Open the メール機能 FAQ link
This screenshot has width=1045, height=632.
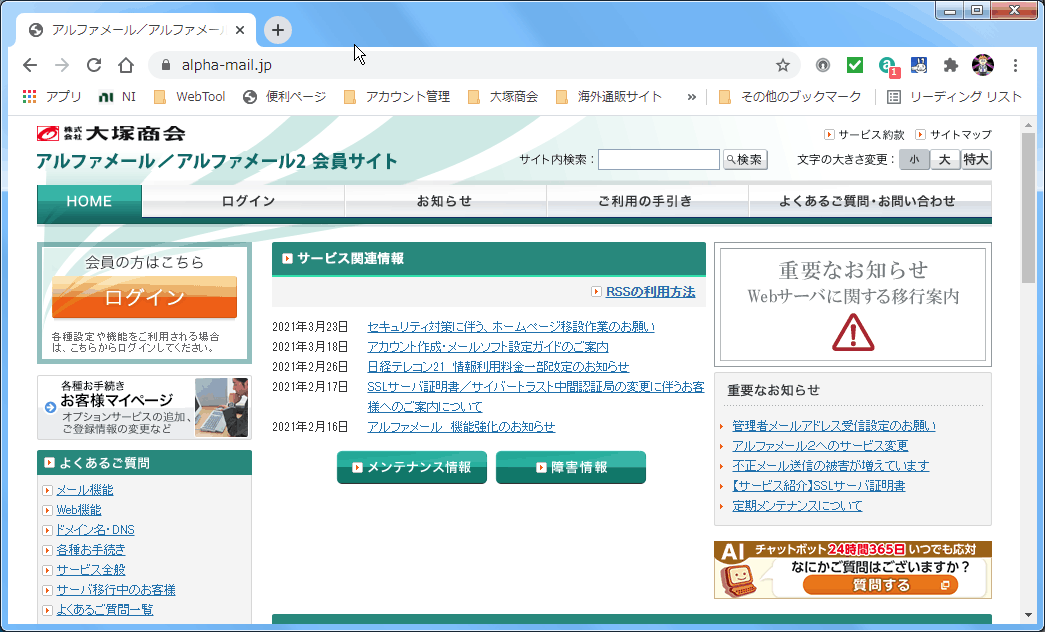[85, 490]
